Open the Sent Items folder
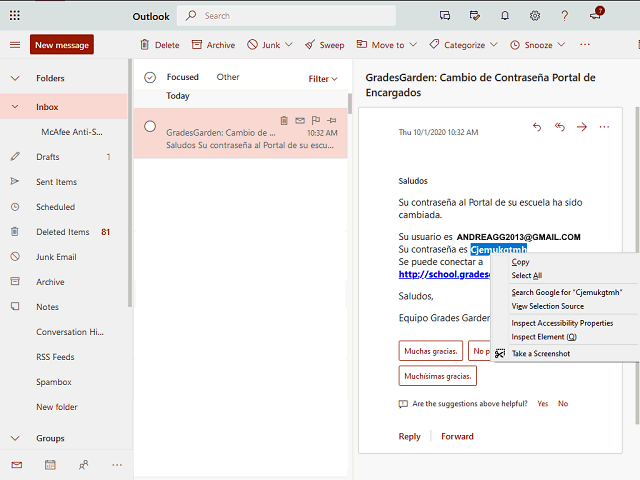Viewport: 640px width, 480px height. (64, 182)
